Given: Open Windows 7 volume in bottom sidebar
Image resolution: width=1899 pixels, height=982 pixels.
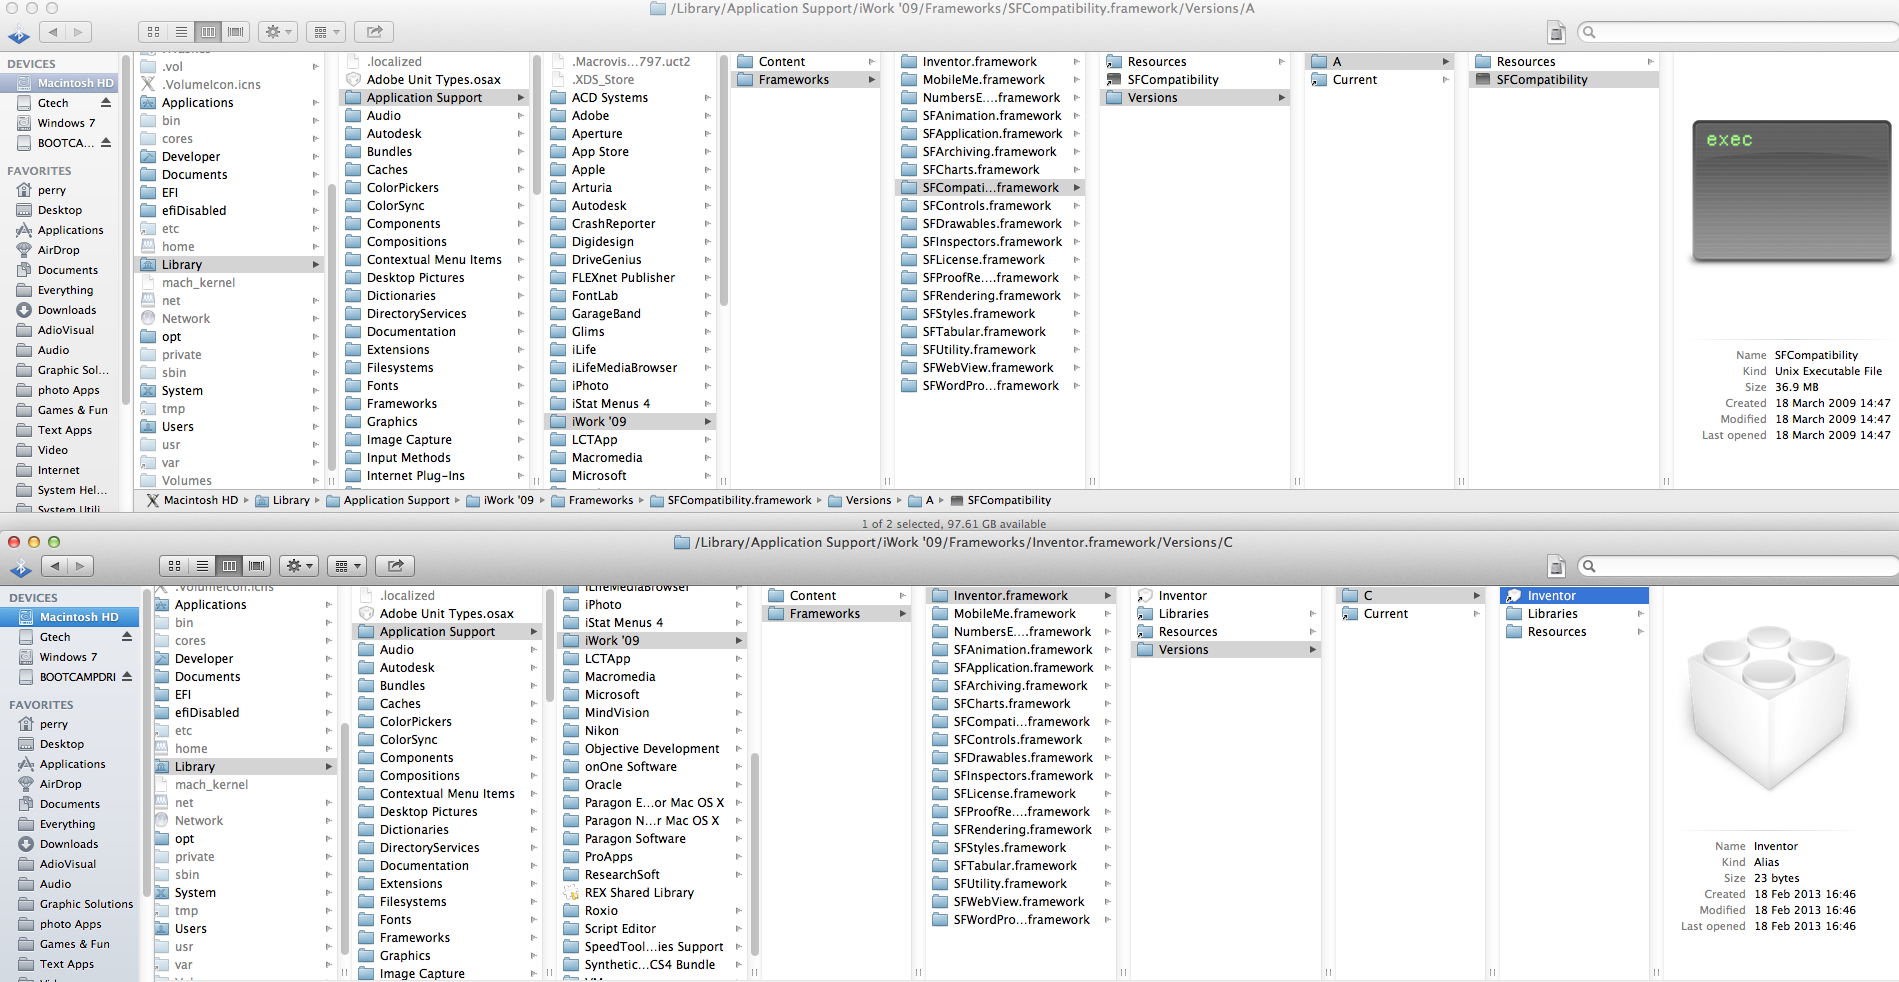Looking at the screenshot, I should point(70,657).
